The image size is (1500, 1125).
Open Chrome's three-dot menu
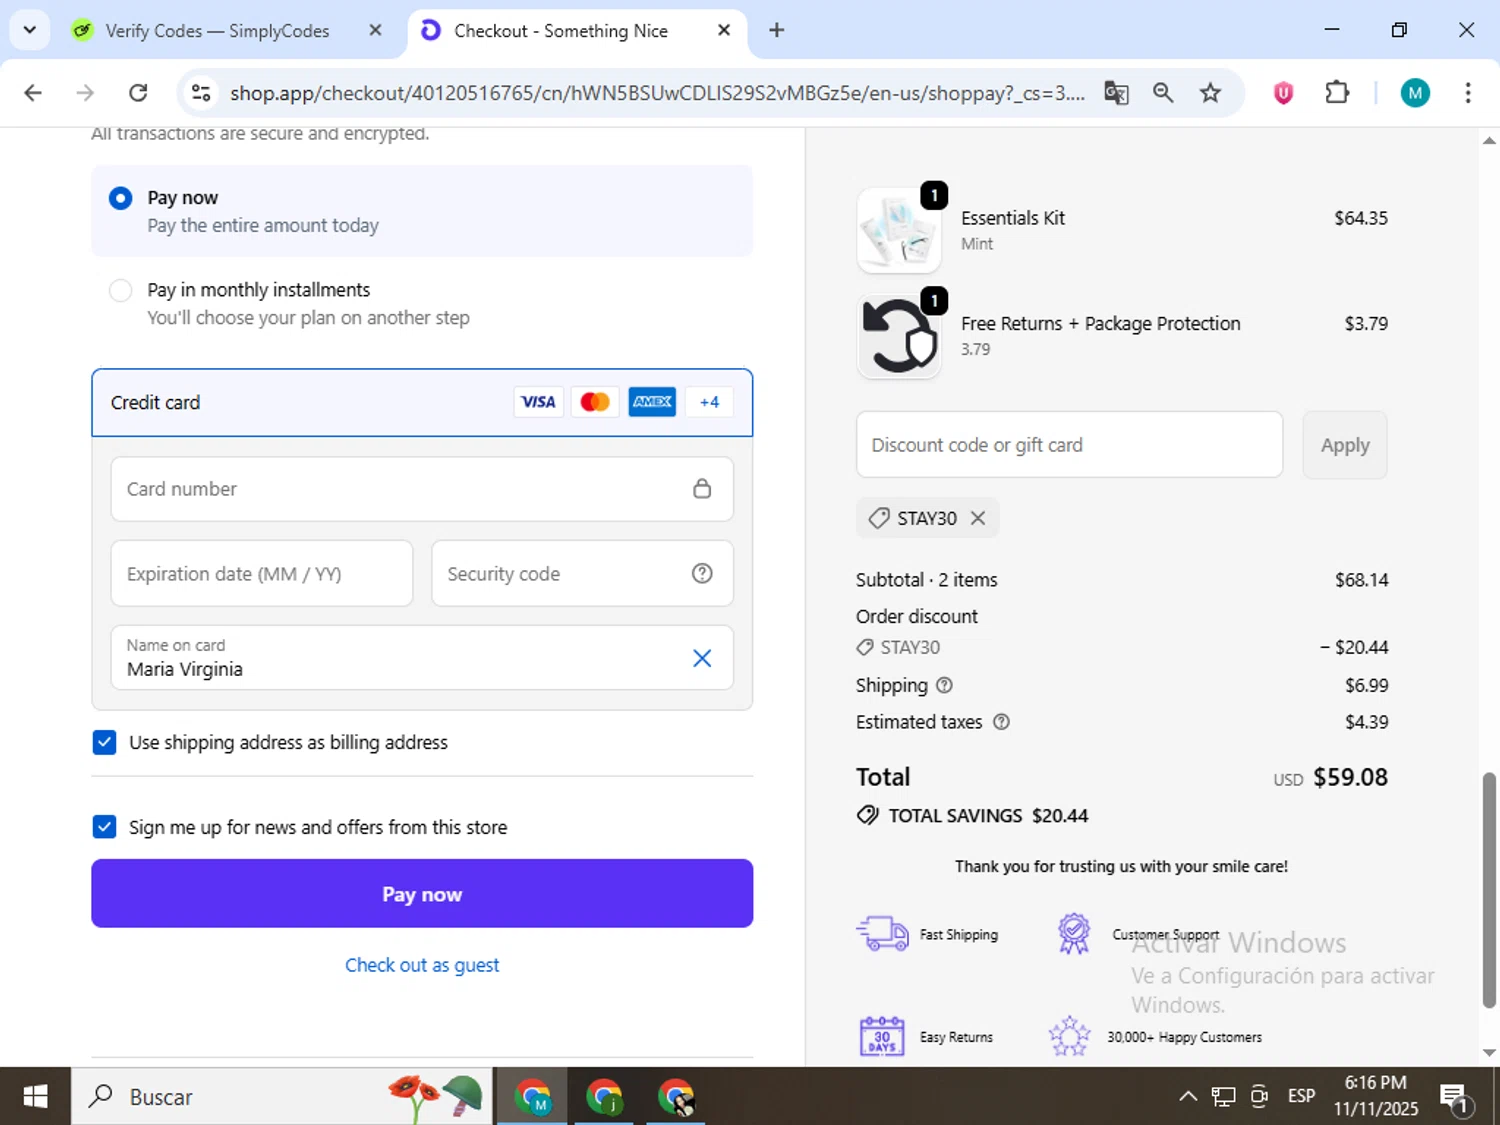[x=1468, y=93]
